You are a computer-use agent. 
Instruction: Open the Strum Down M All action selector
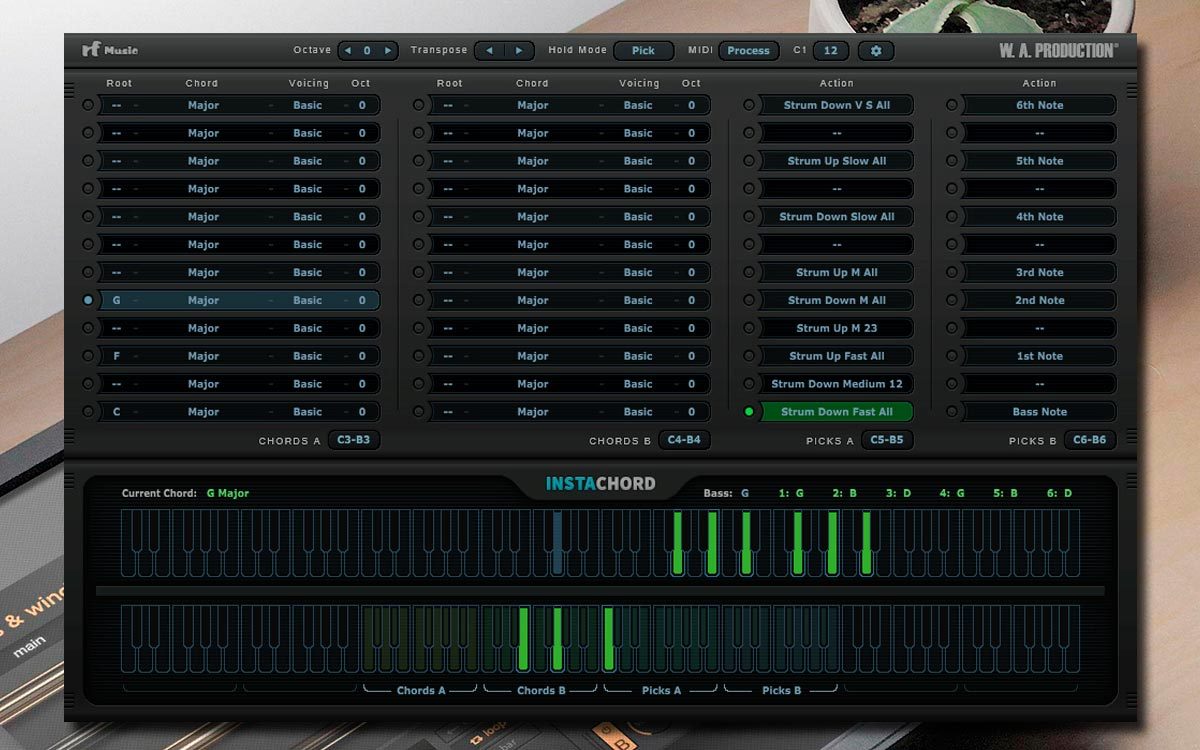click(x=837, y=300)
